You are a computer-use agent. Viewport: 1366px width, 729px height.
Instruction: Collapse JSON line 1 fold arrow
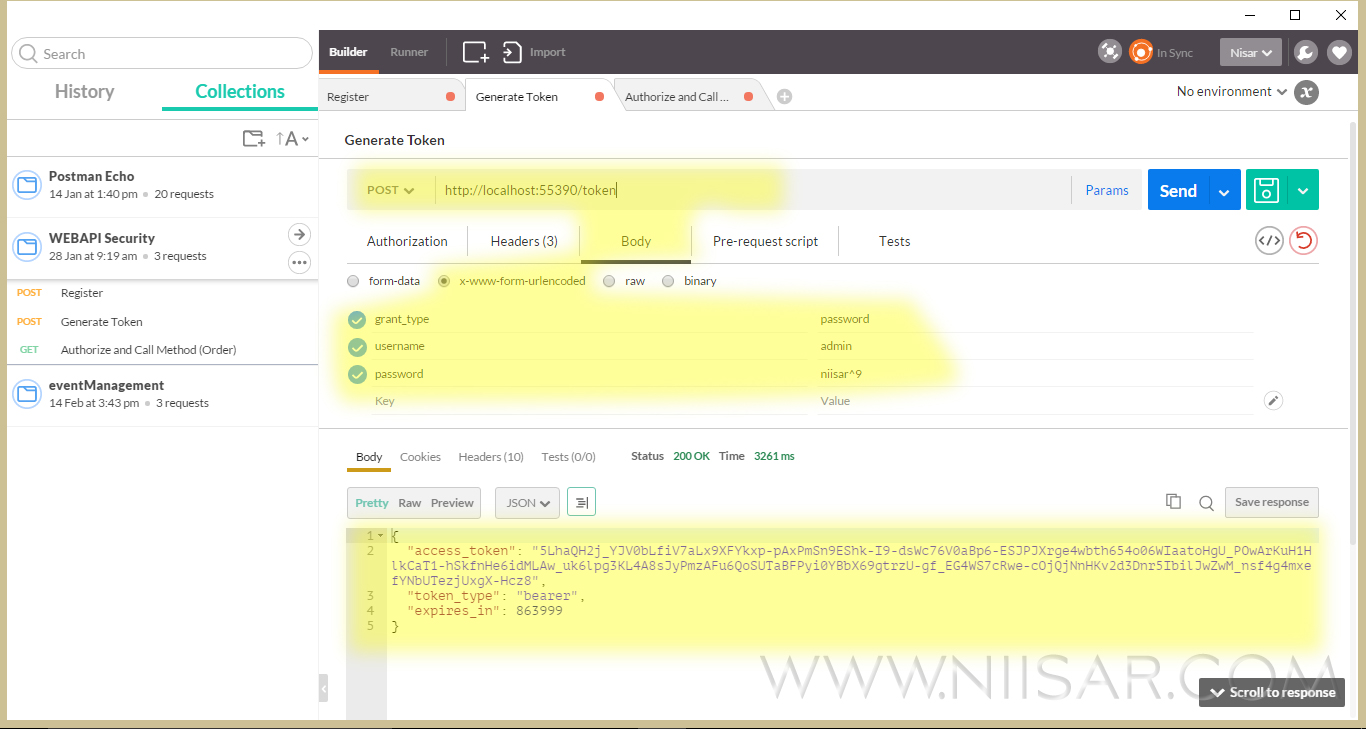[x=380, y=536]
